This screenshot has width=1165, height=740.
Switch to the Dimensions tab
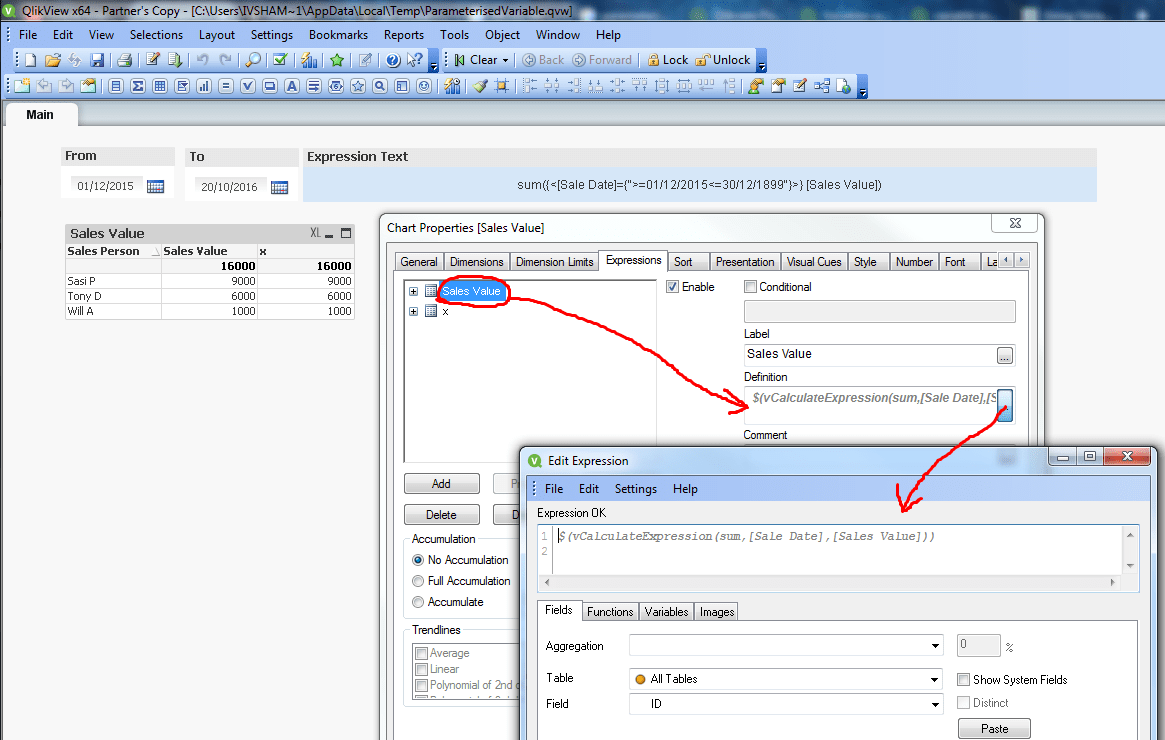(476, 262)
